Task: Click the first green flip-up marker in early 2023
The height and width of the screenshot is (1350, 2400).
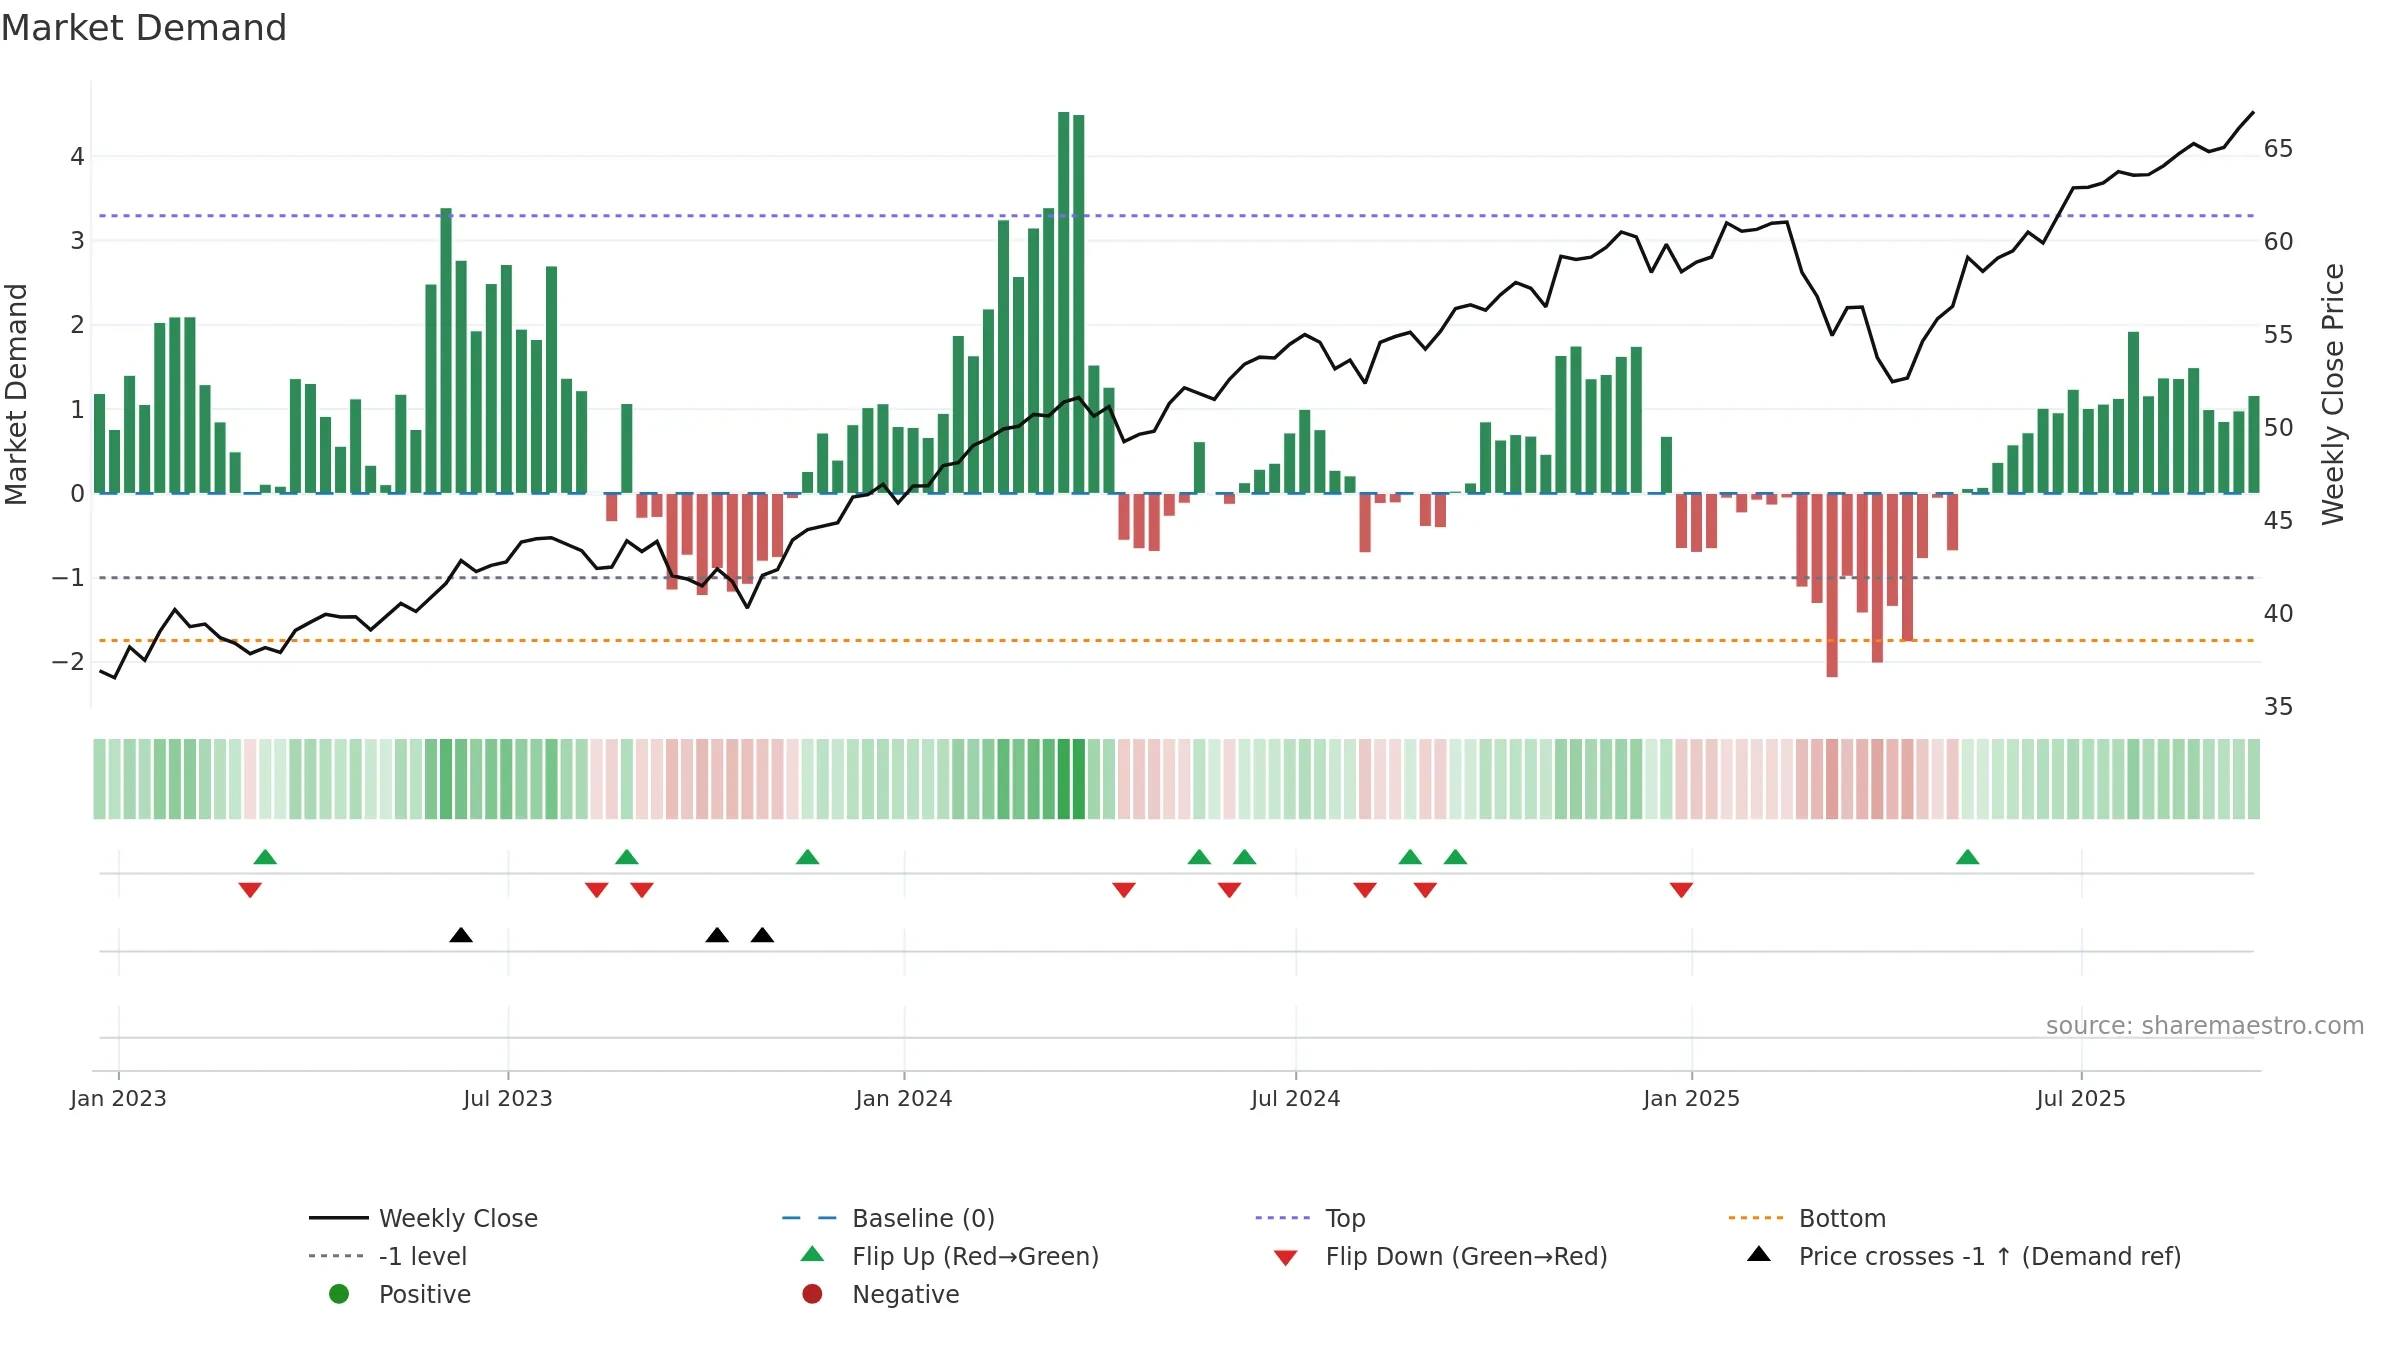Action: [265, 857]
